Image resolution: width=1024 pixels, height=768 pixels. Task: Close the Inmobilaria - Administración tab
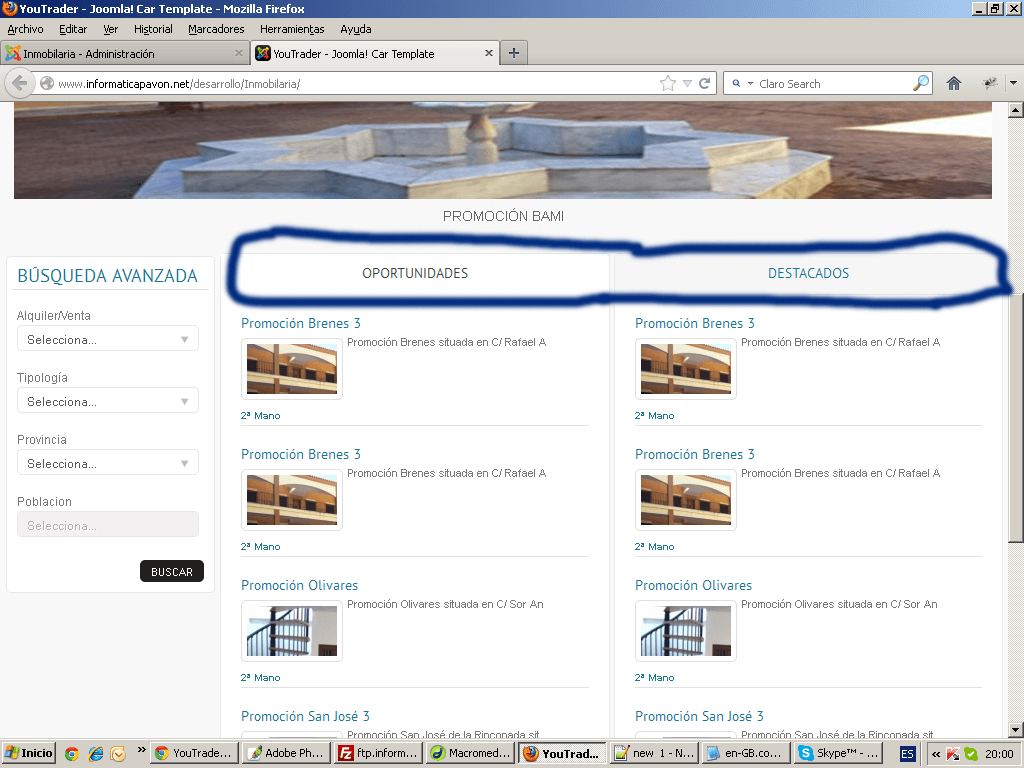[239, 54]
